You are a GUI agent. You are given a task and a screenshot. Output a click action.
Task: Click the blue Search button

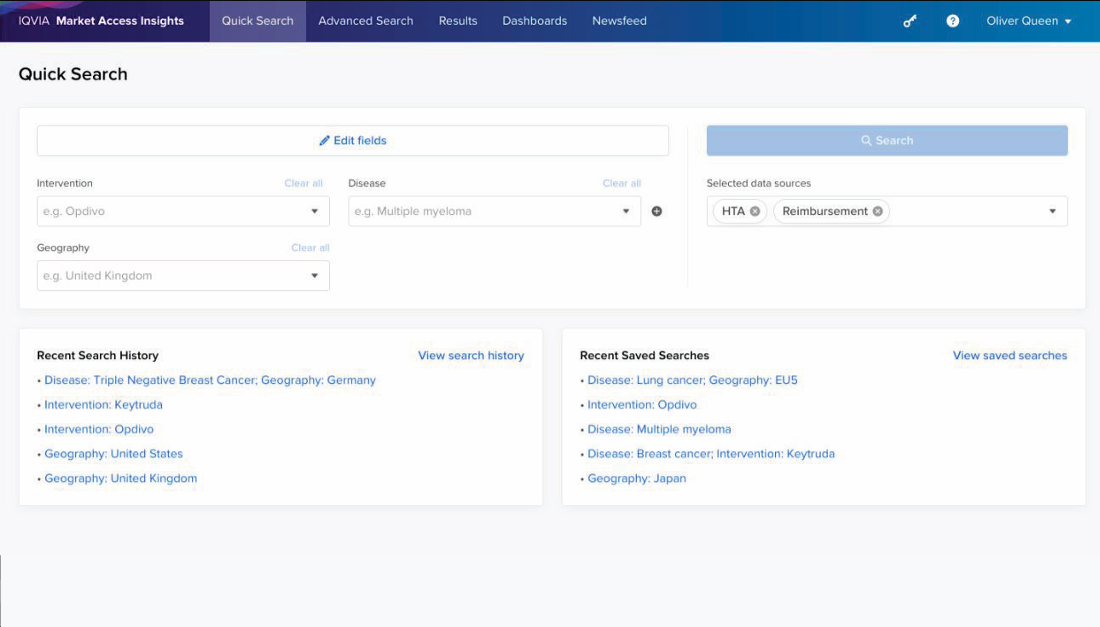click(x=887, y=140)
